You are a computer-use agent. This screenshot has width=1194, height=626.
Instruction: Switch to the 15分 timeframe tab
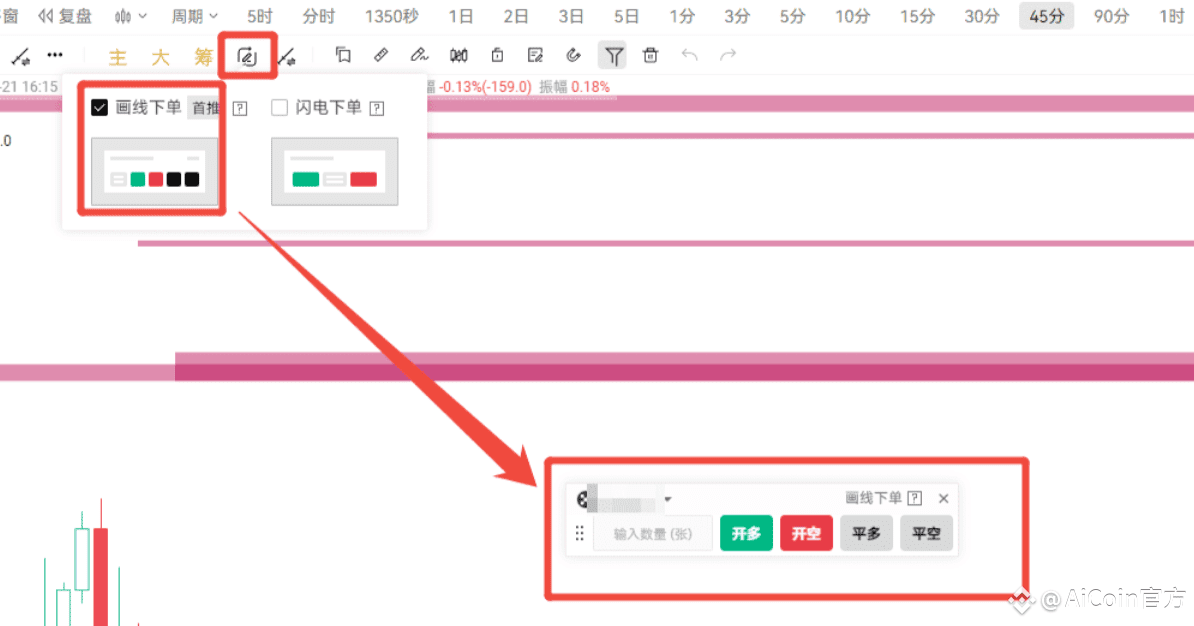click(917, 16)
